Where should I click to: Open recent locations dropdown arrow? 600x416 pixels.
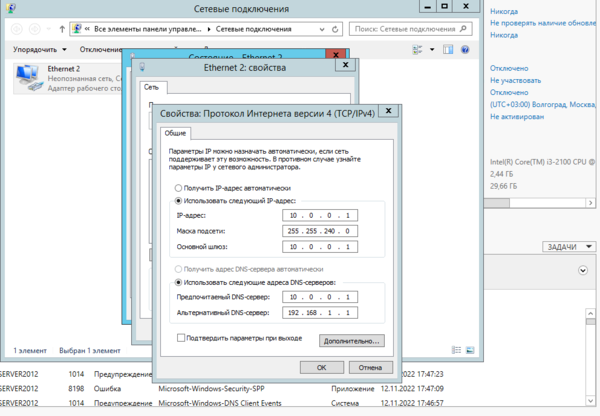[x=49, y=29]
